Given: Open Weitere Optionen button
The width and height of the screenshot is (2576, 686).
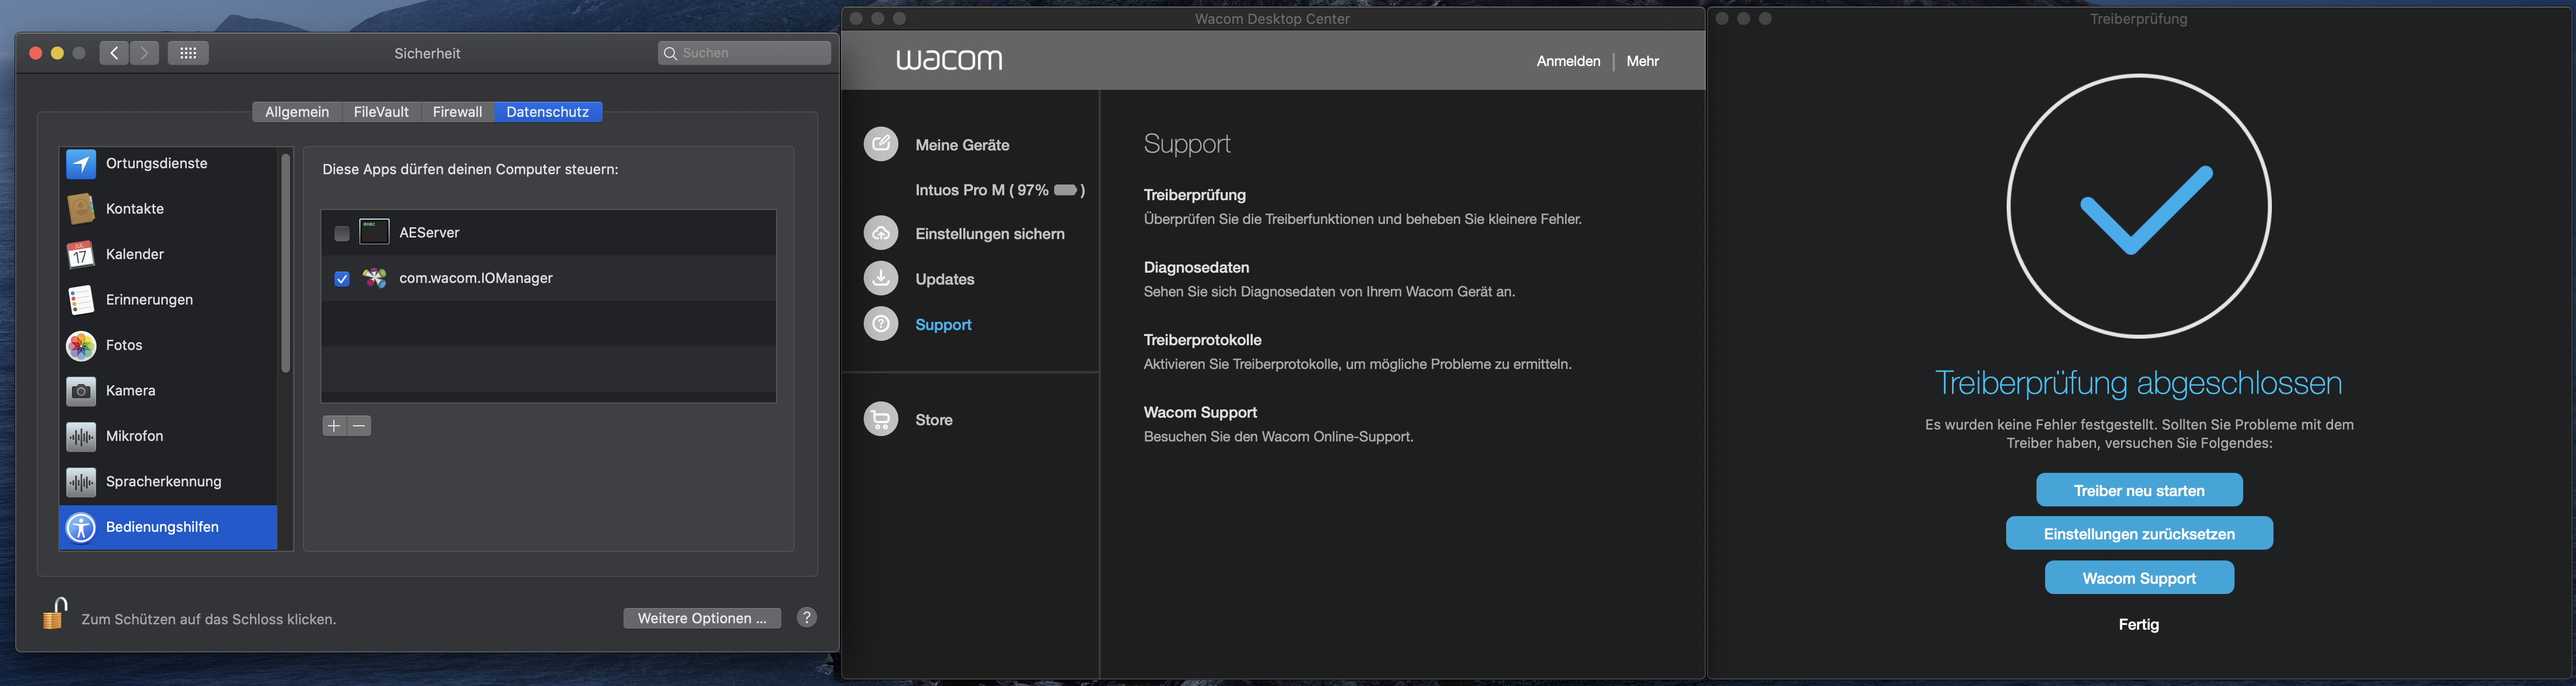Looking at the screenshot, I should coord(702,618).
